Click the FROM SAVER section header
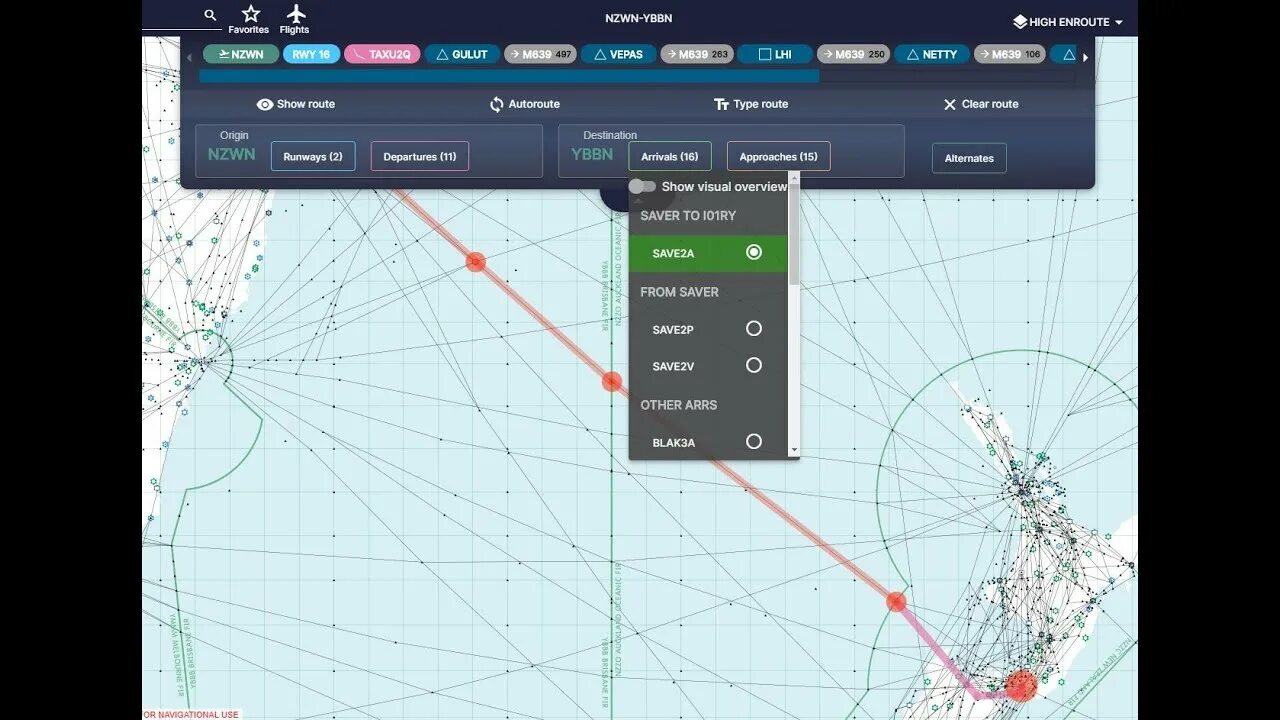This screenshot has width=1280, height=720. [680, 292]
